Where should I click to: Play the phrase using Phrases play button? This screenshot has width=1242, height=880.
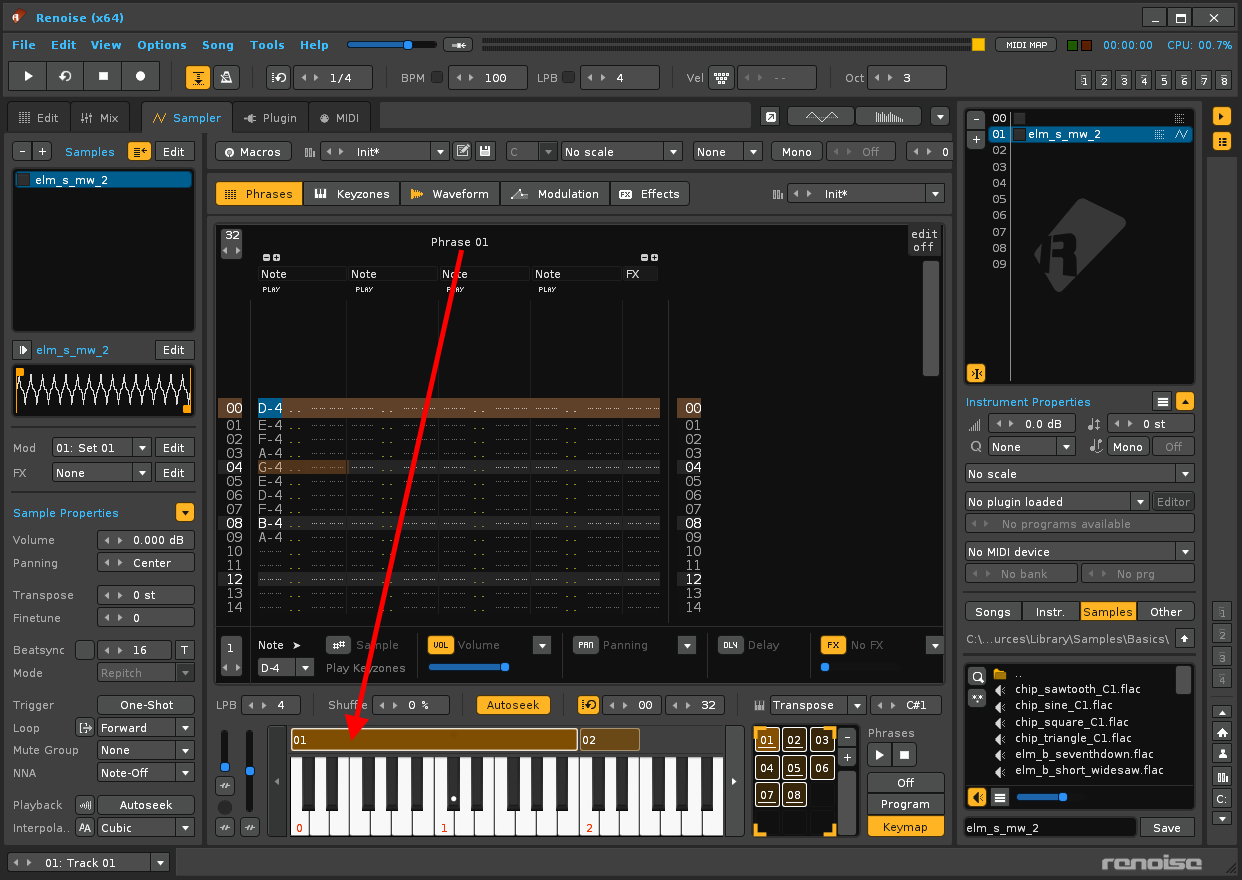(x=879, y=755)
